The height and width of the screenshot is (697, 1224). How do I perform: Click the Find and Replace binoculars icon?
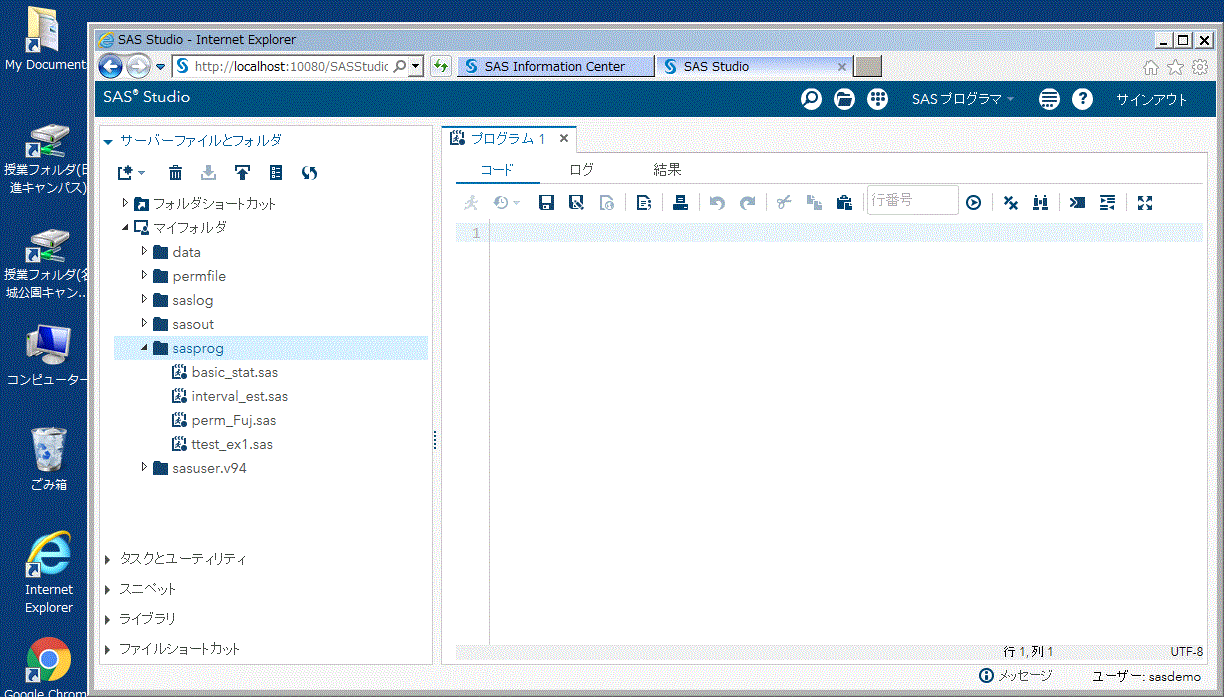[1040, 202]
